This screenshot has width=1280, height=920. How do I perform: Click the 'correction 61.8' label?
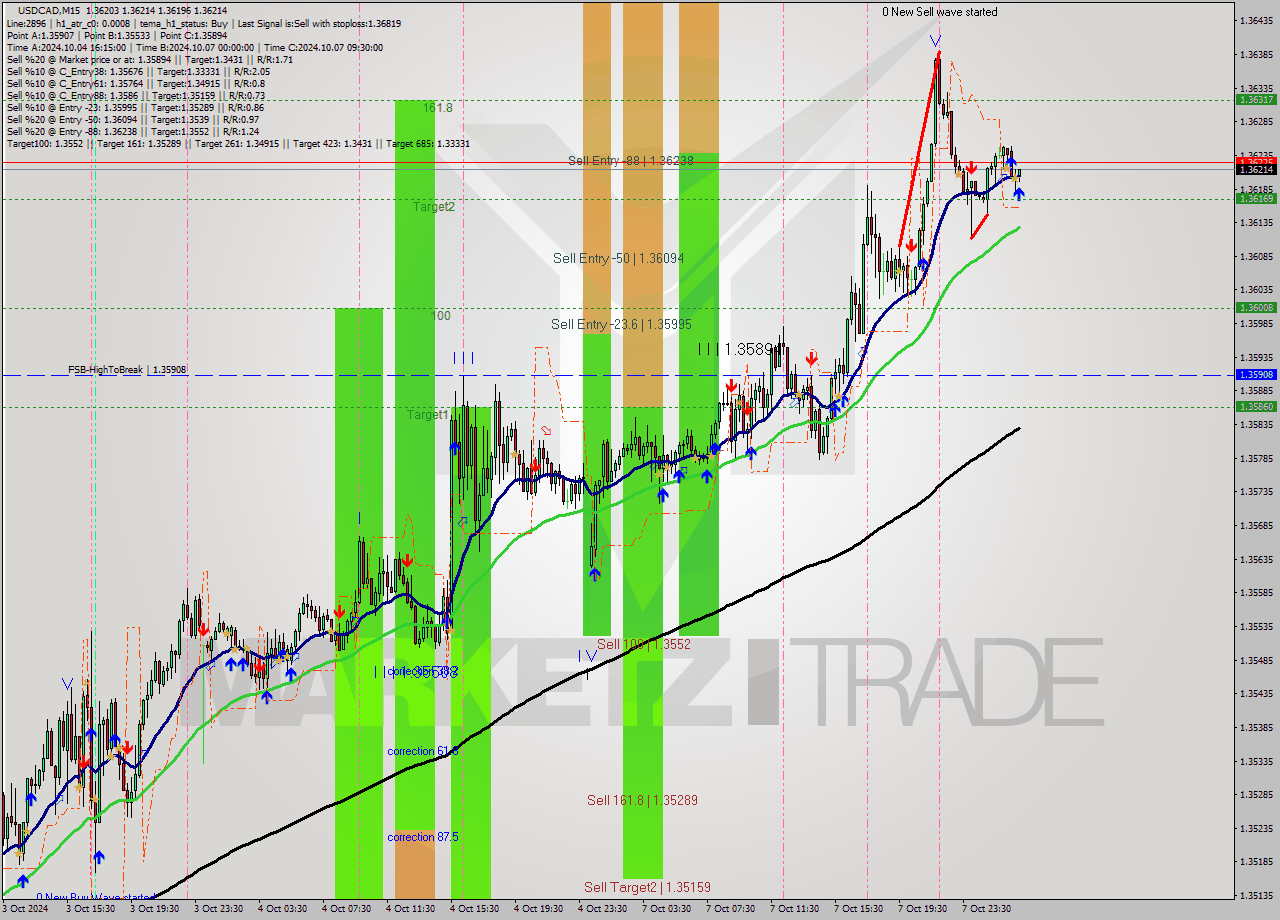(x=423, y=750)
